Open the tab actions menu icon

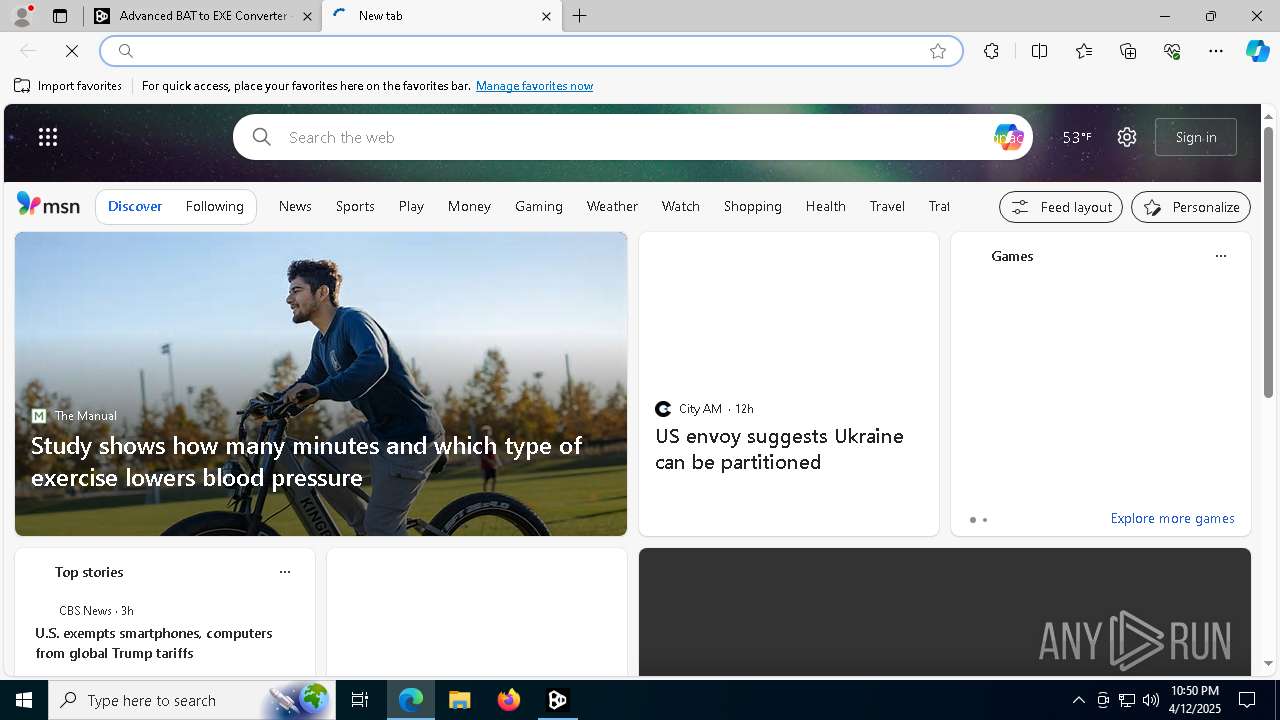click(x=60, y=16)
